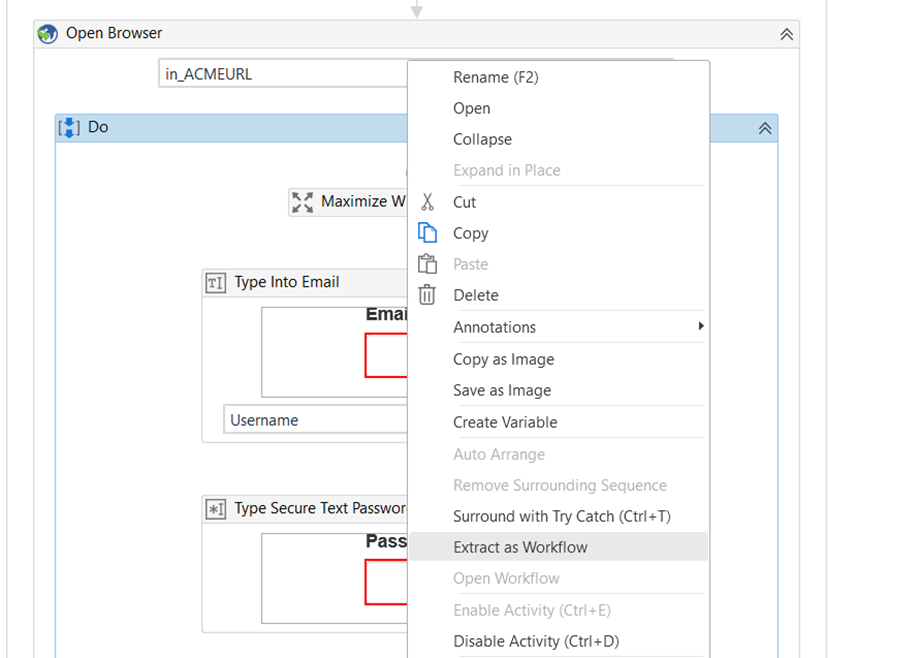Select Create Variable menu entry

tap(559, 422)
